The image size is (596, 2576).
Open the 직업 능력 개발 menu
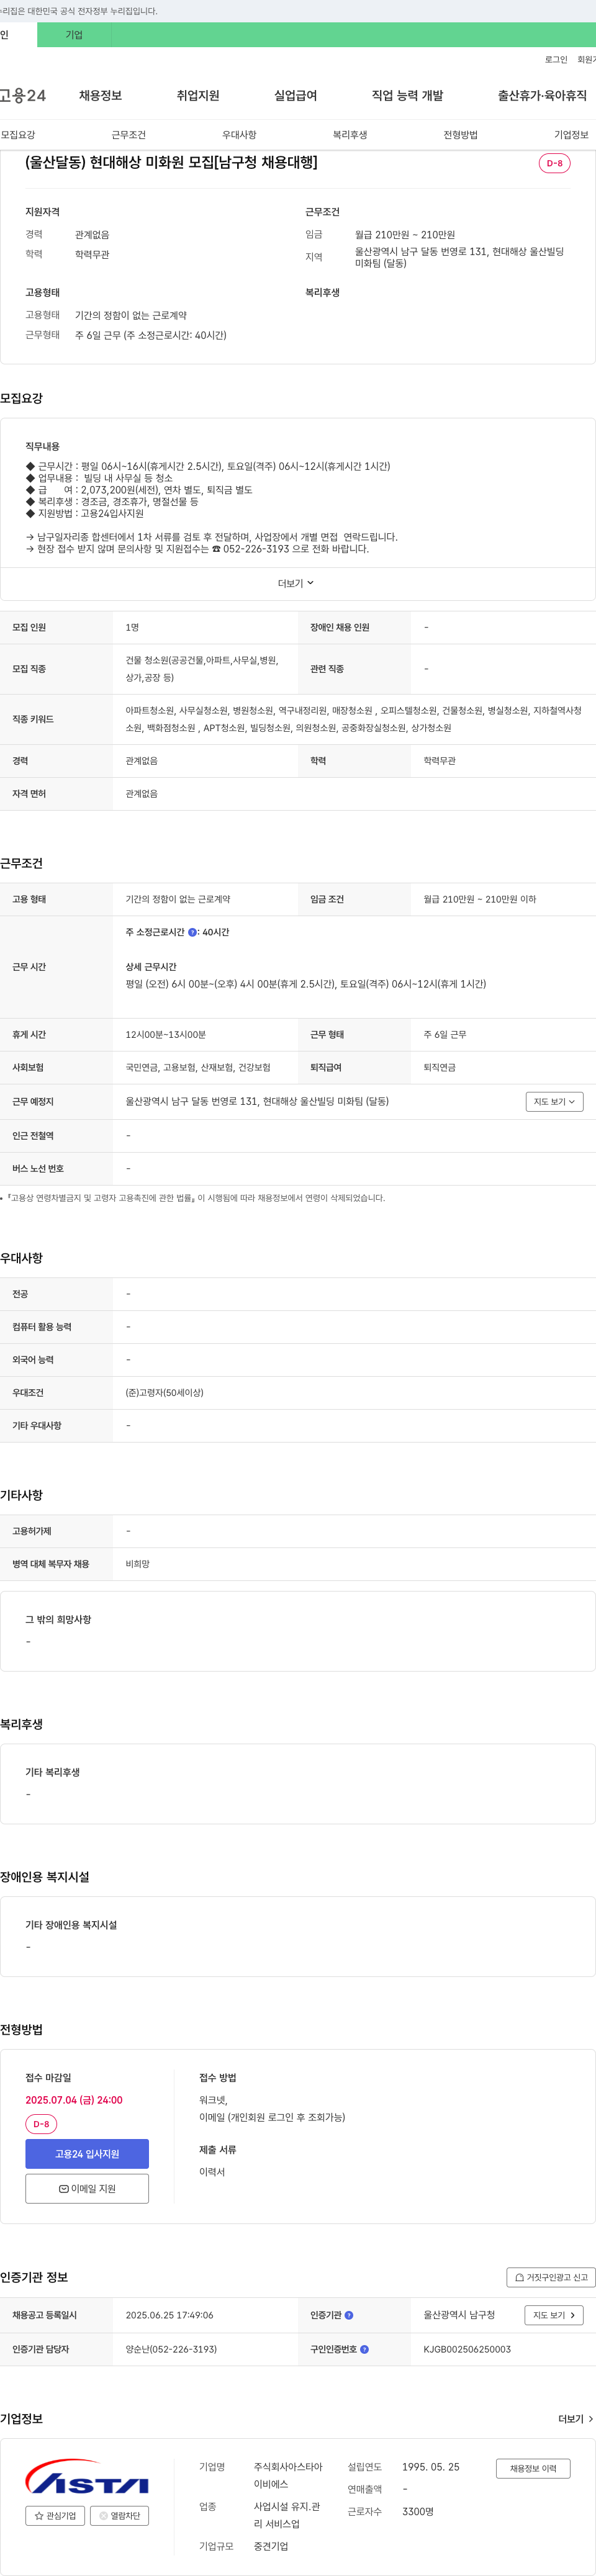(x=407, y=96)
